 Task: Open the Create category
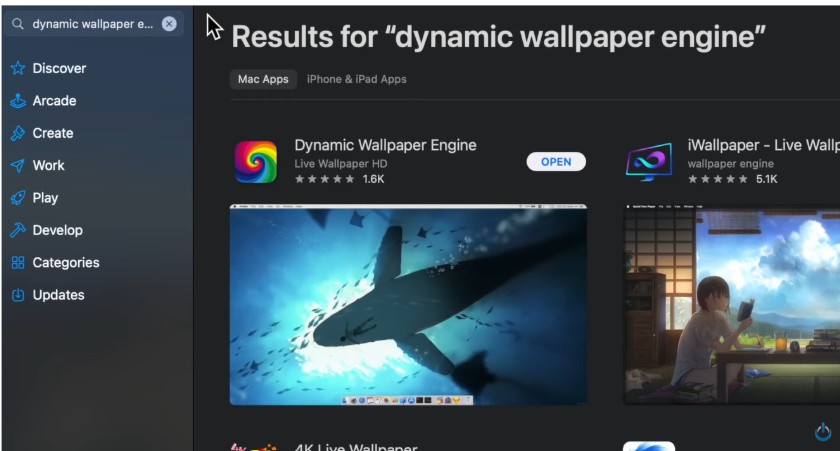pyautogui.click(x=52, y=133)
